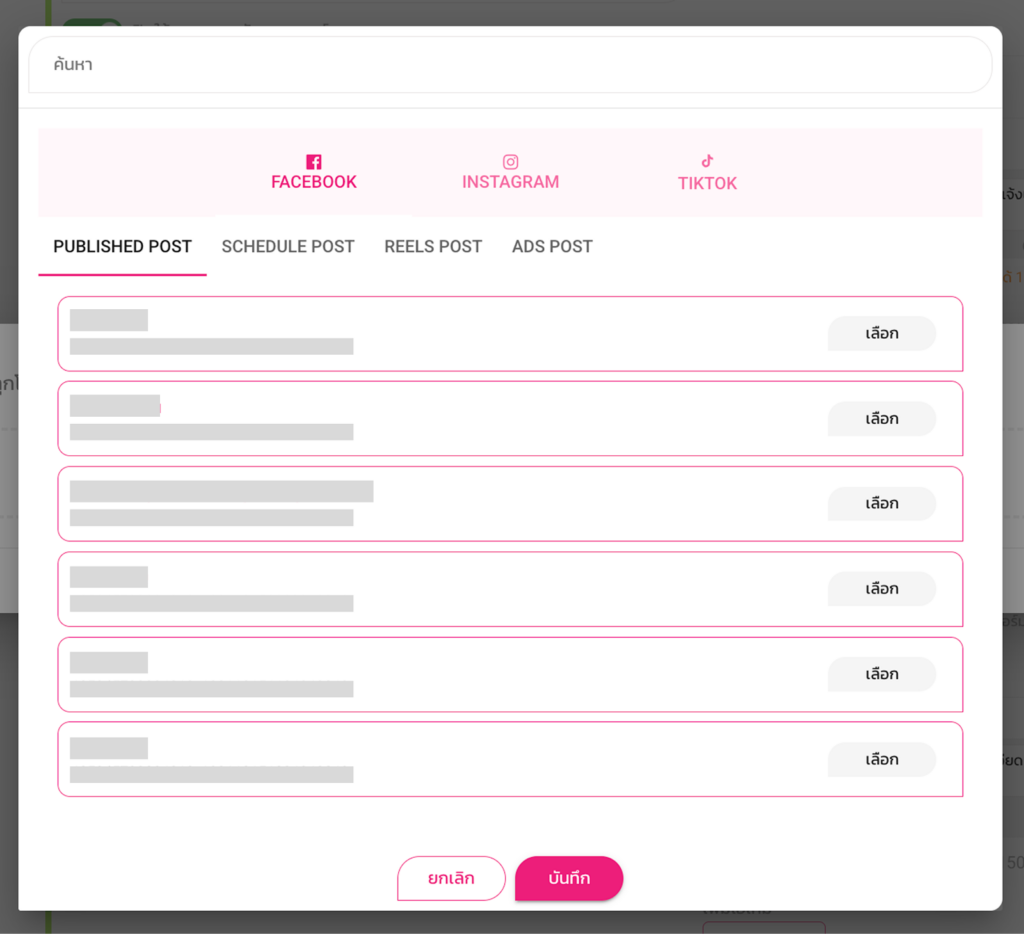Click the second post card's description line

pos(211,432)
